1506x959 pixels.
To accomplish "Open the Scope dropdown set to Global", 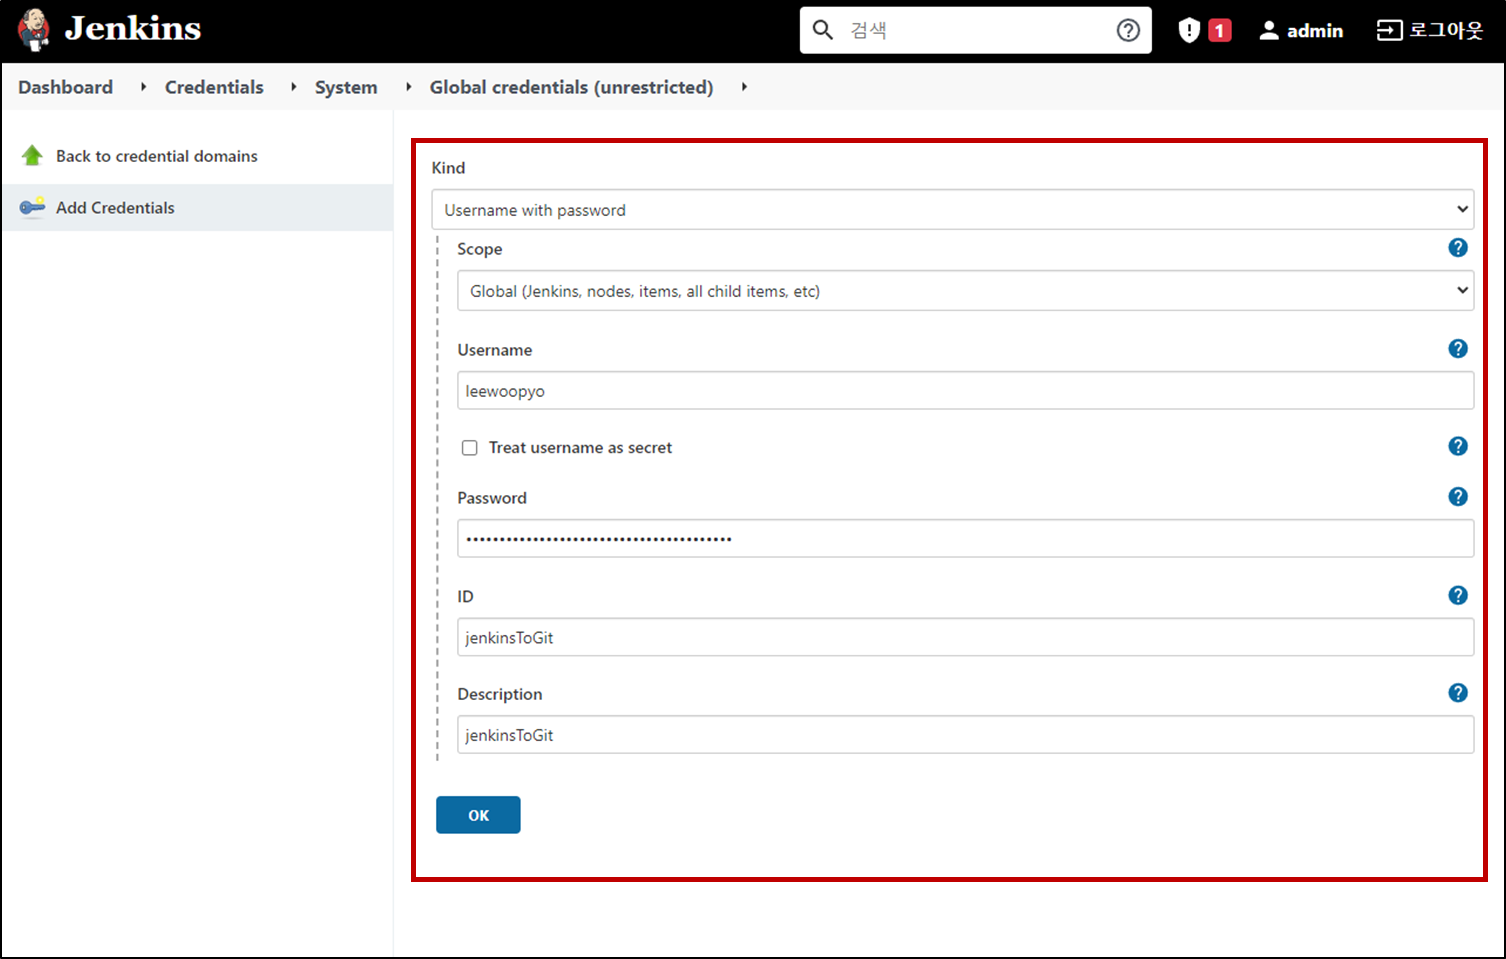I will coord(966,290).
